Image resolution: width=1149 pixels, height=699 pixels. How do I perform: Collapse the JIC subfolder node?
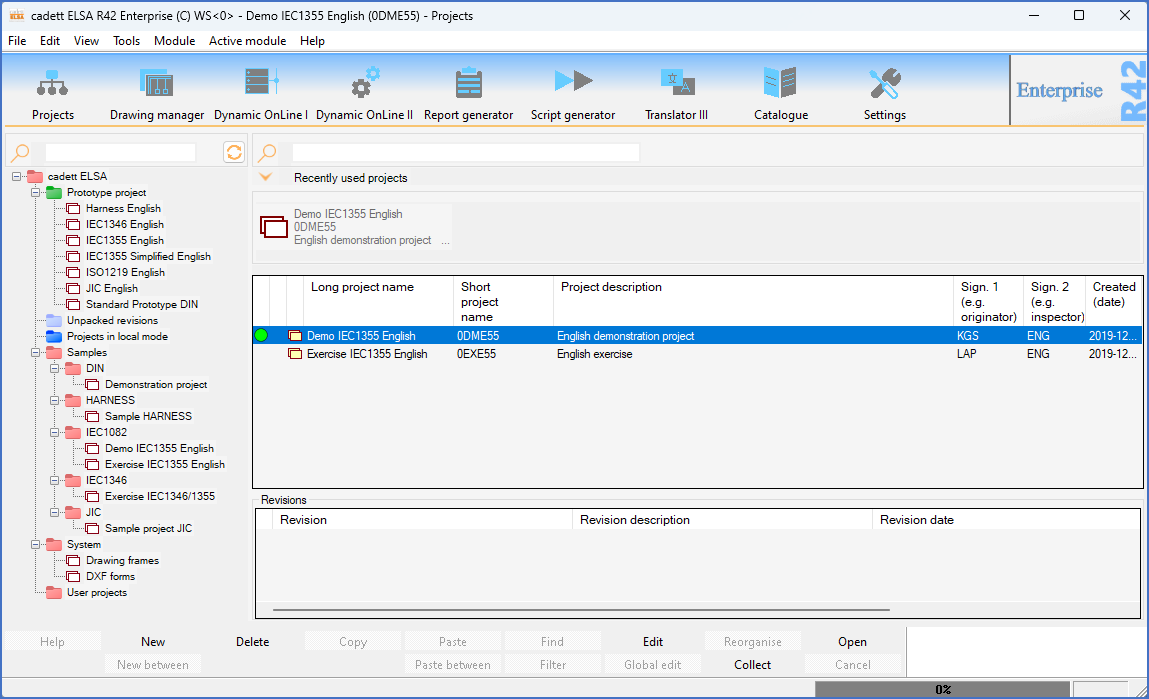tap(54, 513)
